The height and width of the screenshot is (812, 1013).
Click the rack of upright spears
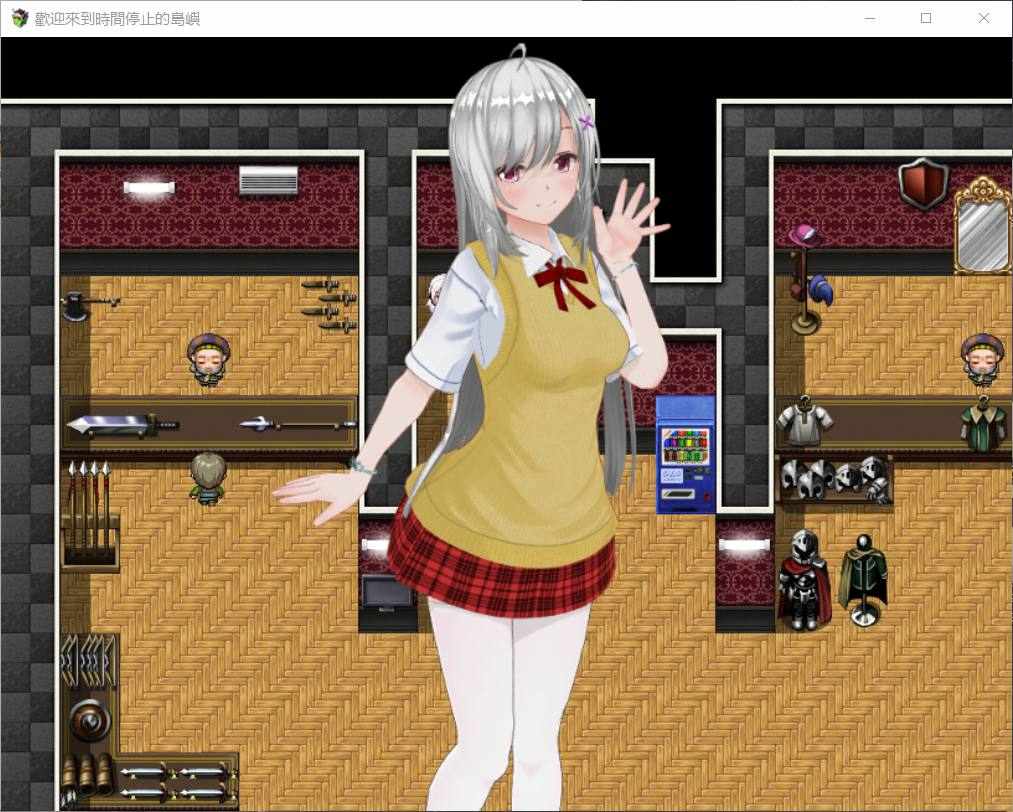tap(90, 514)
